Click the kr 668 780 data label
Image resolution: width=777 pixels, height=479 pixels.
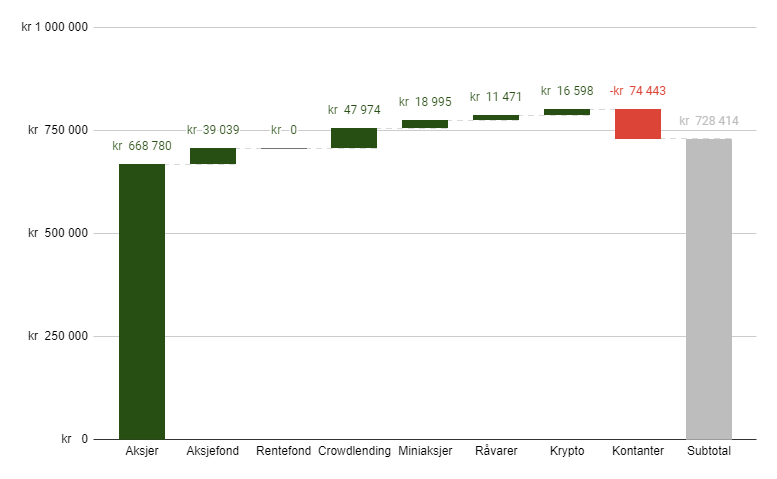[x=142, y=146]
